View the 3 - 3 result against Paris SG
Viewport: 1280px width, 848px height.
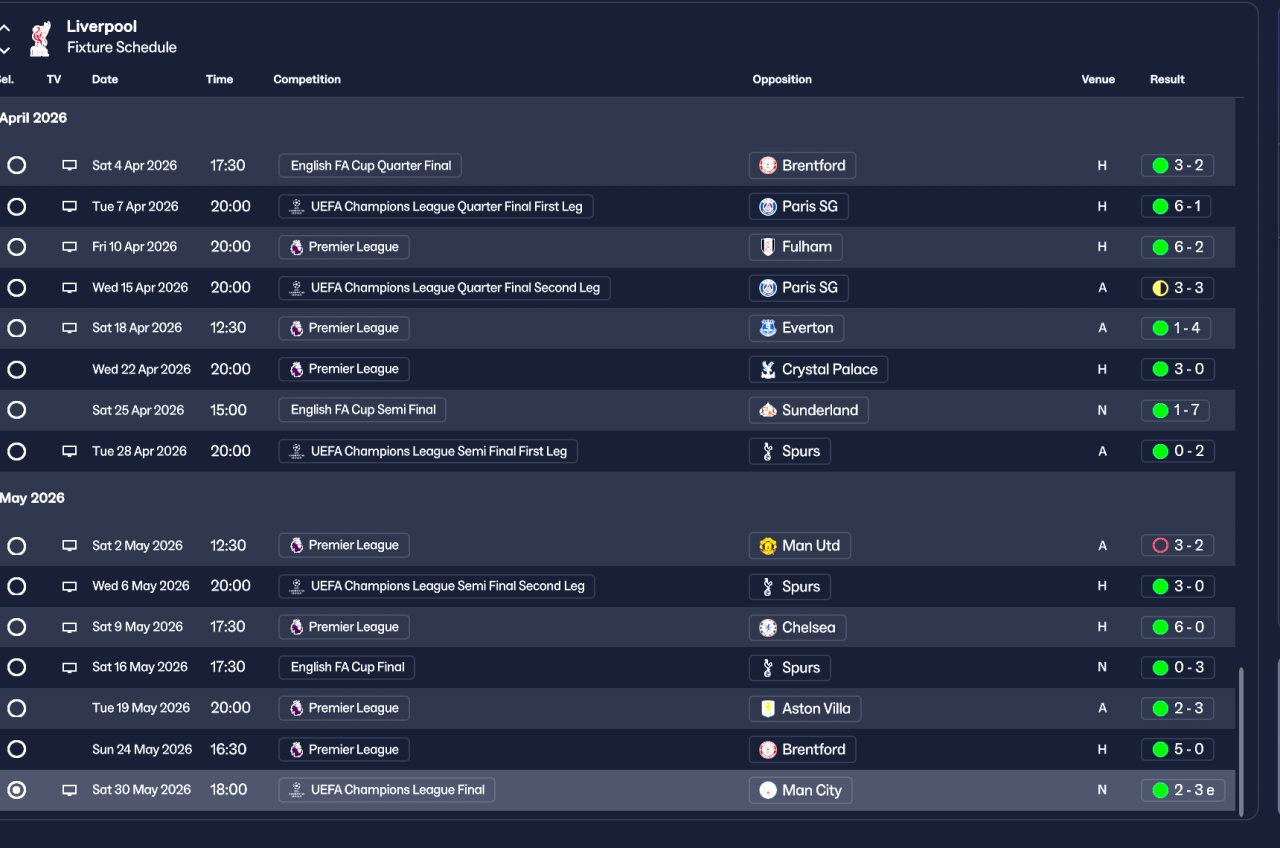tap(1177, 288)
